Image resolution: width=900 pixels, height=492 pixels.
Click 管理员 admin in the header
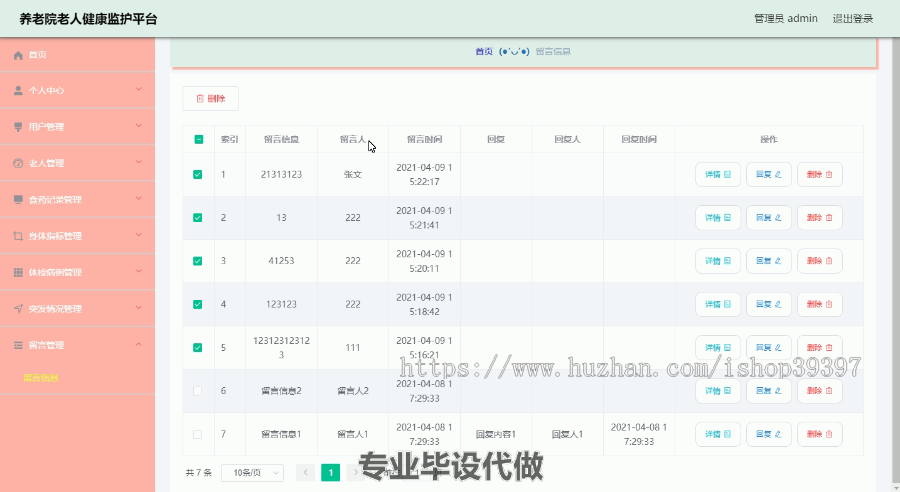pos(786,18)
